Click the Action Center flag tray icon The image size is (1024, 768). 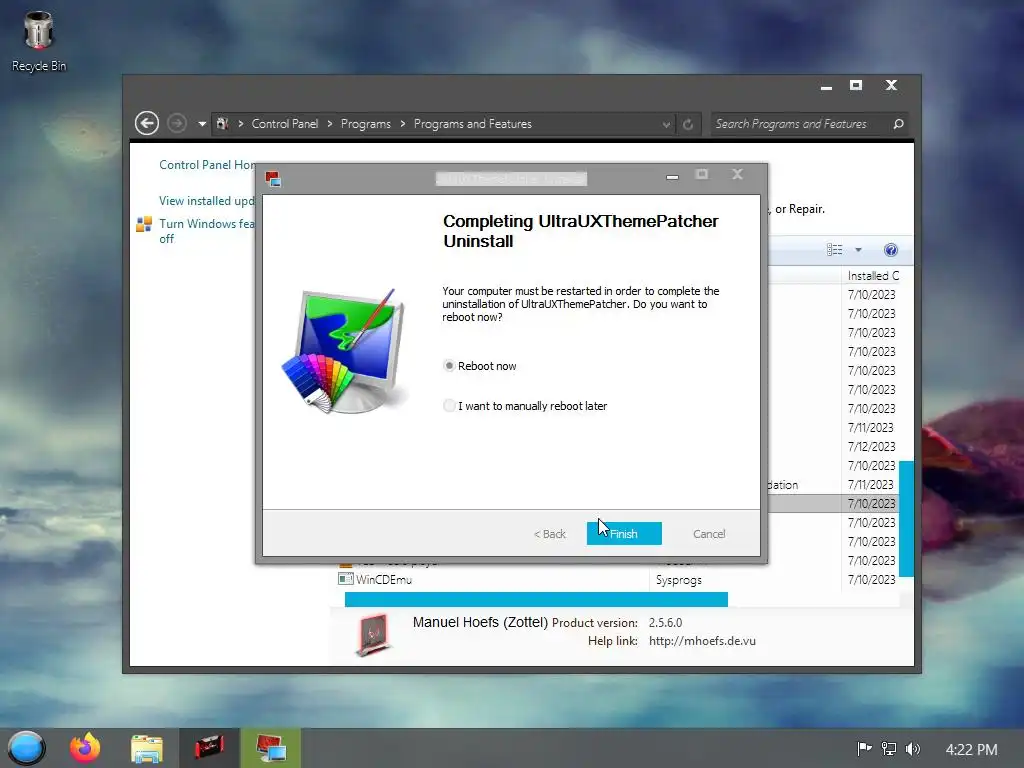click(864, 748)
